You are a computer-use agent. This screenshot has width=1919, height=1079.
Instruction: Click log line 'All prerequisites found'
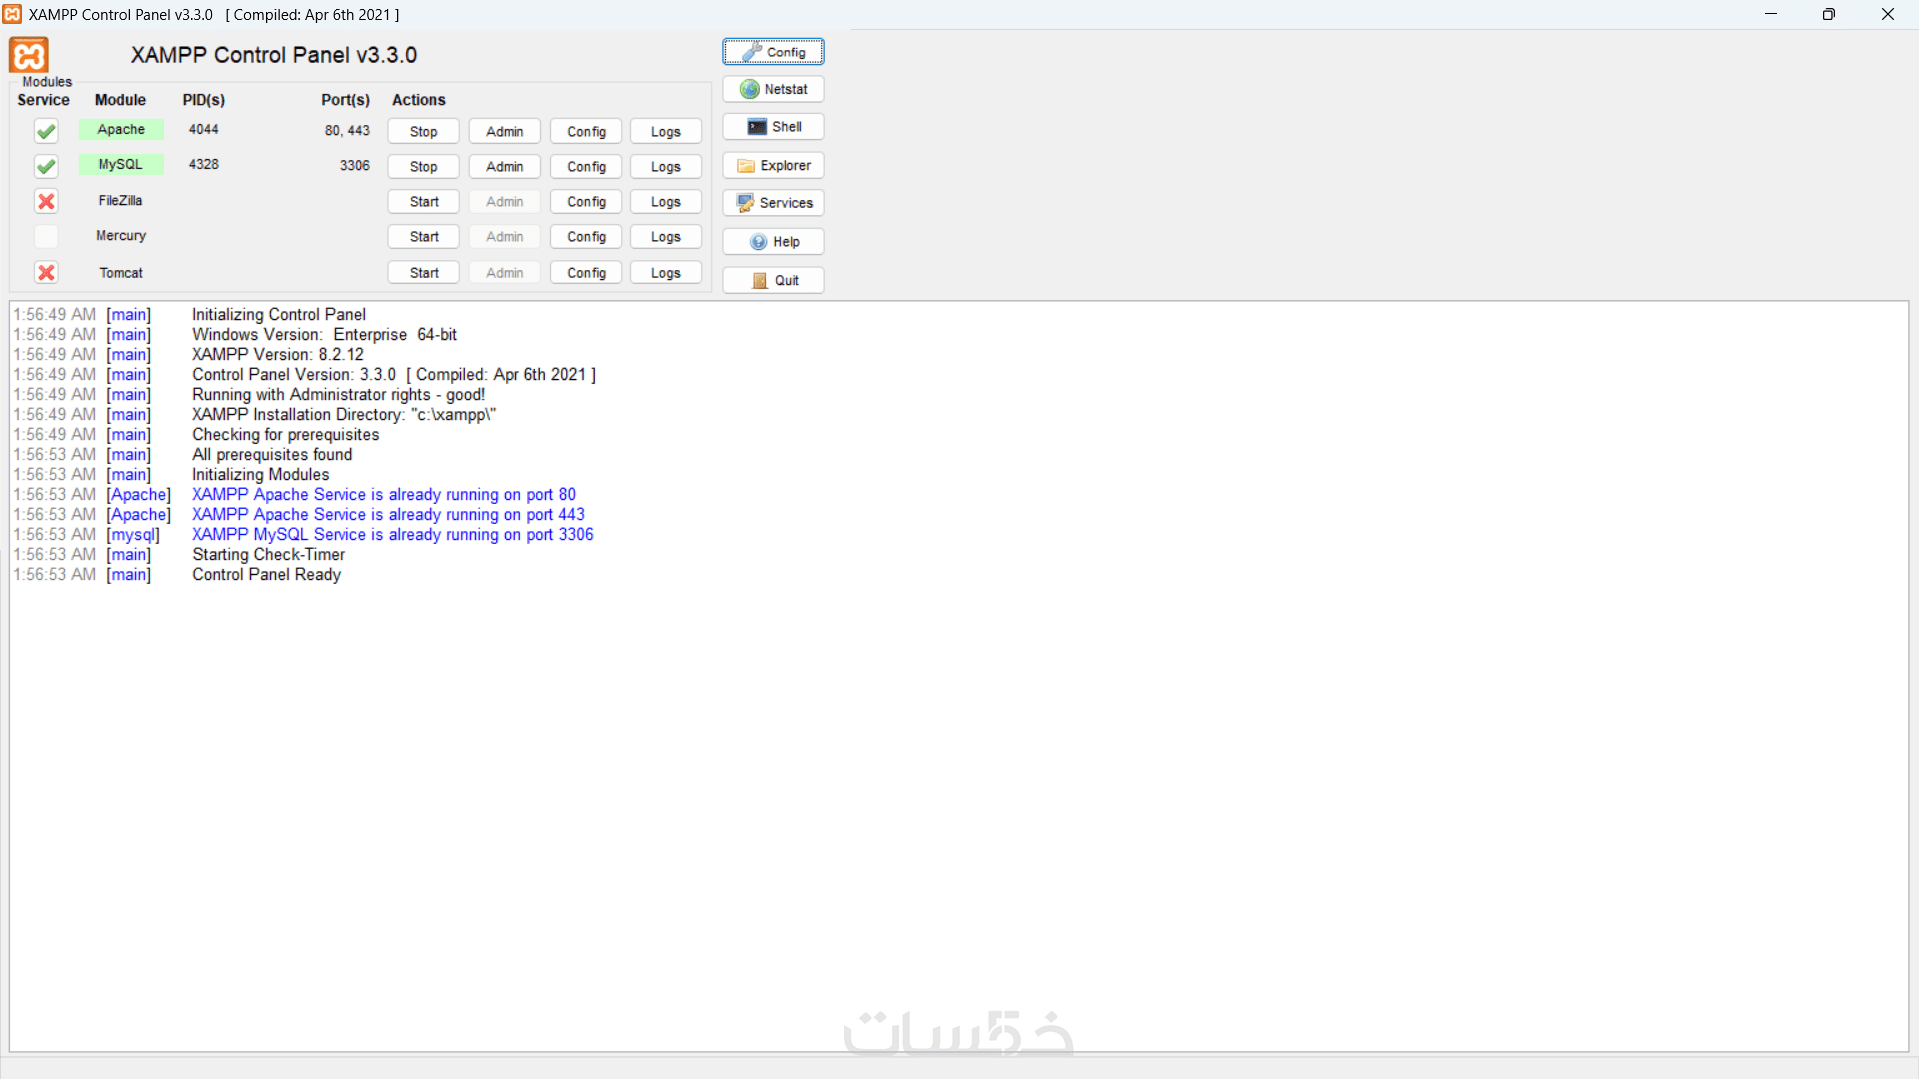272,454
